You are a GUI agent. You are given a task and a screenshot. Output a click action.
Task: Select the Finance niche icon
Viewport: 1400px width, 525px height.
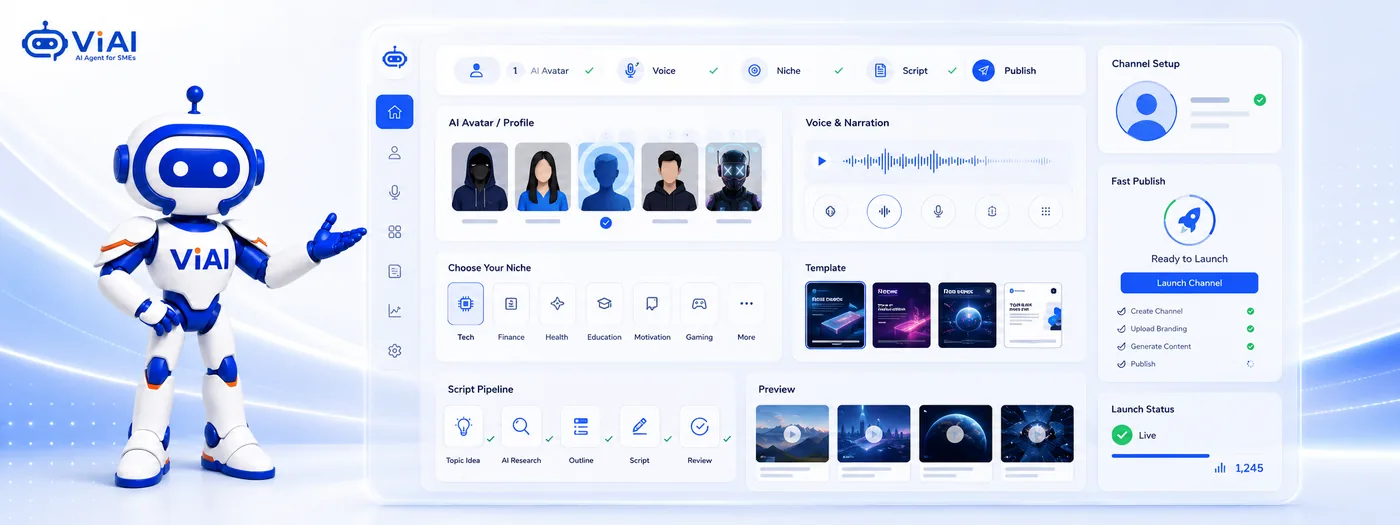[511, 304]
